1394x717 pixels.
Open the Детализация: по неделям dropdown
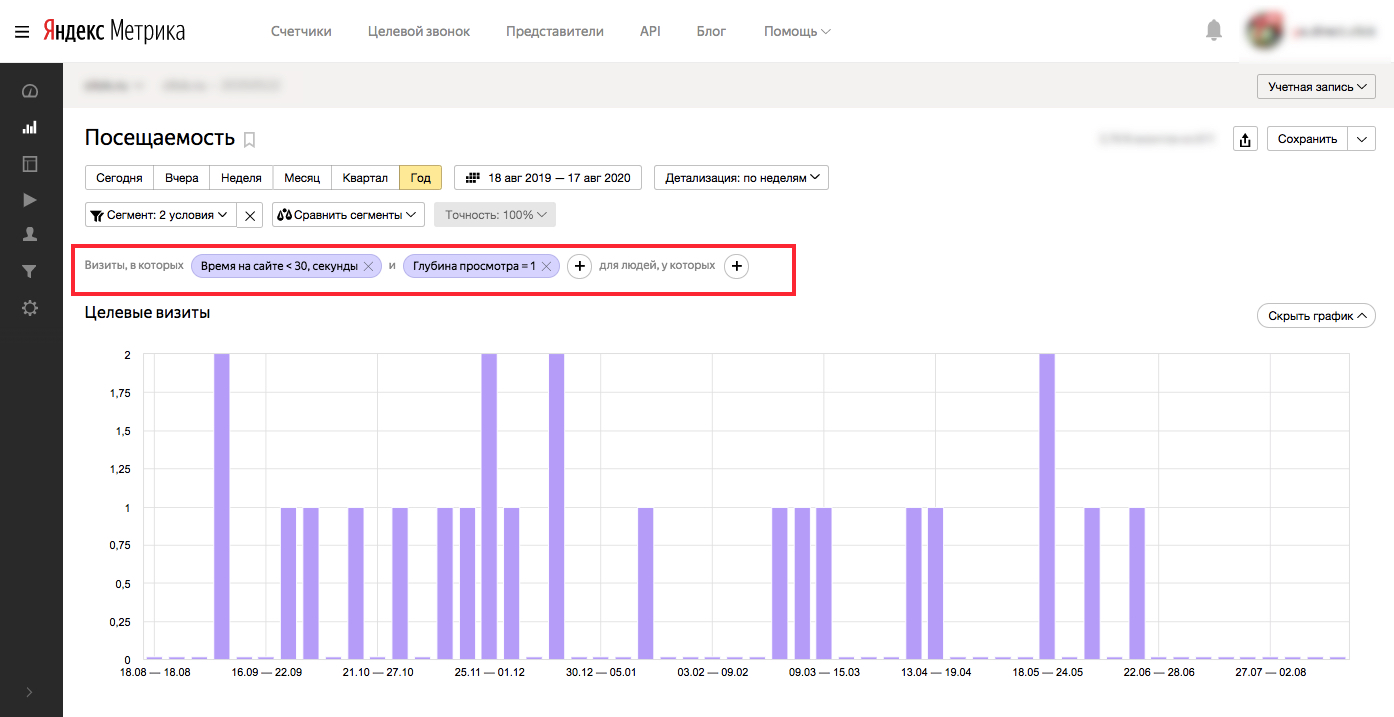click(x=741, y=178)
